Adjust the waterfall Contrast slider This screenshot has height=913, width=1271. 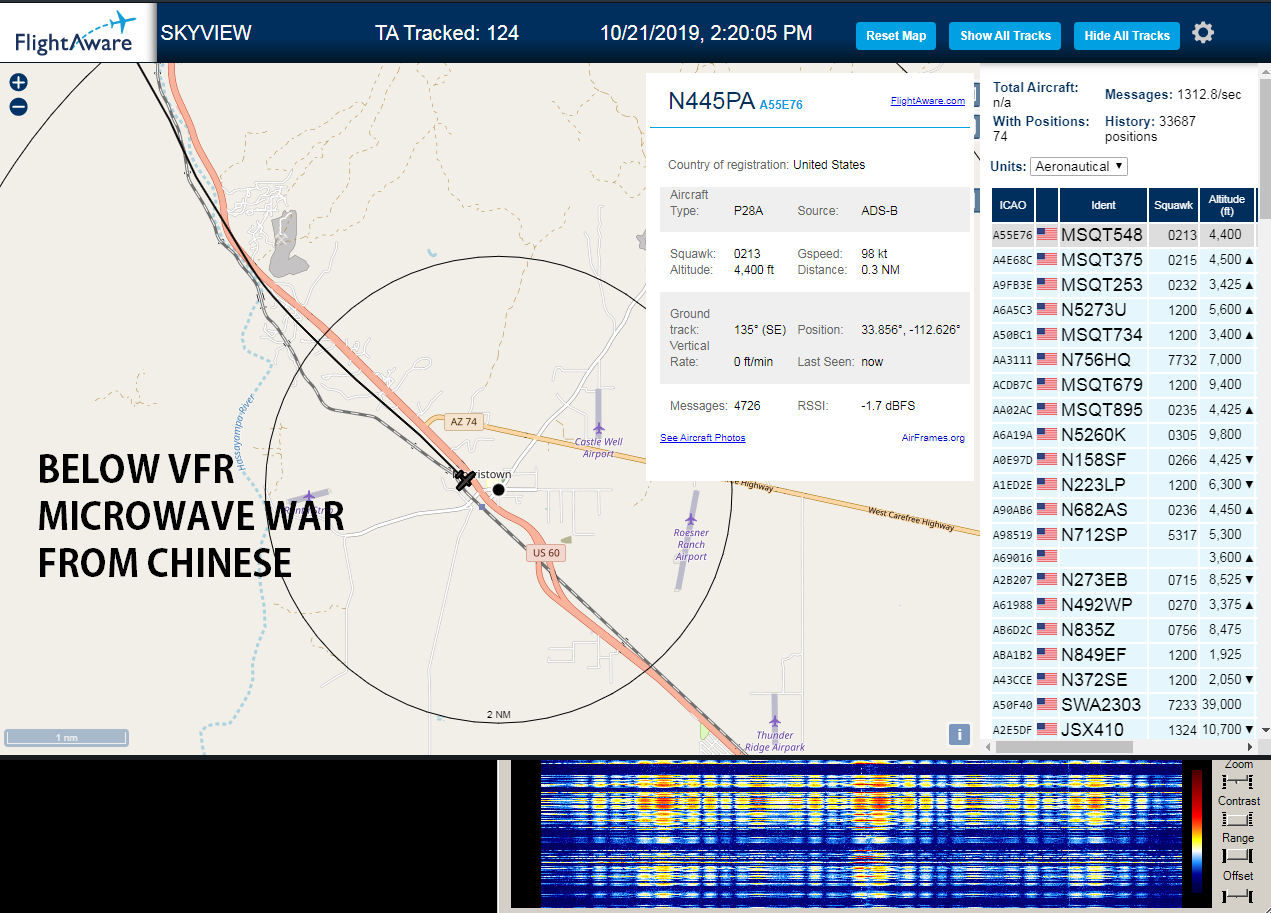pyautogui.click(x=1238, y=818)
